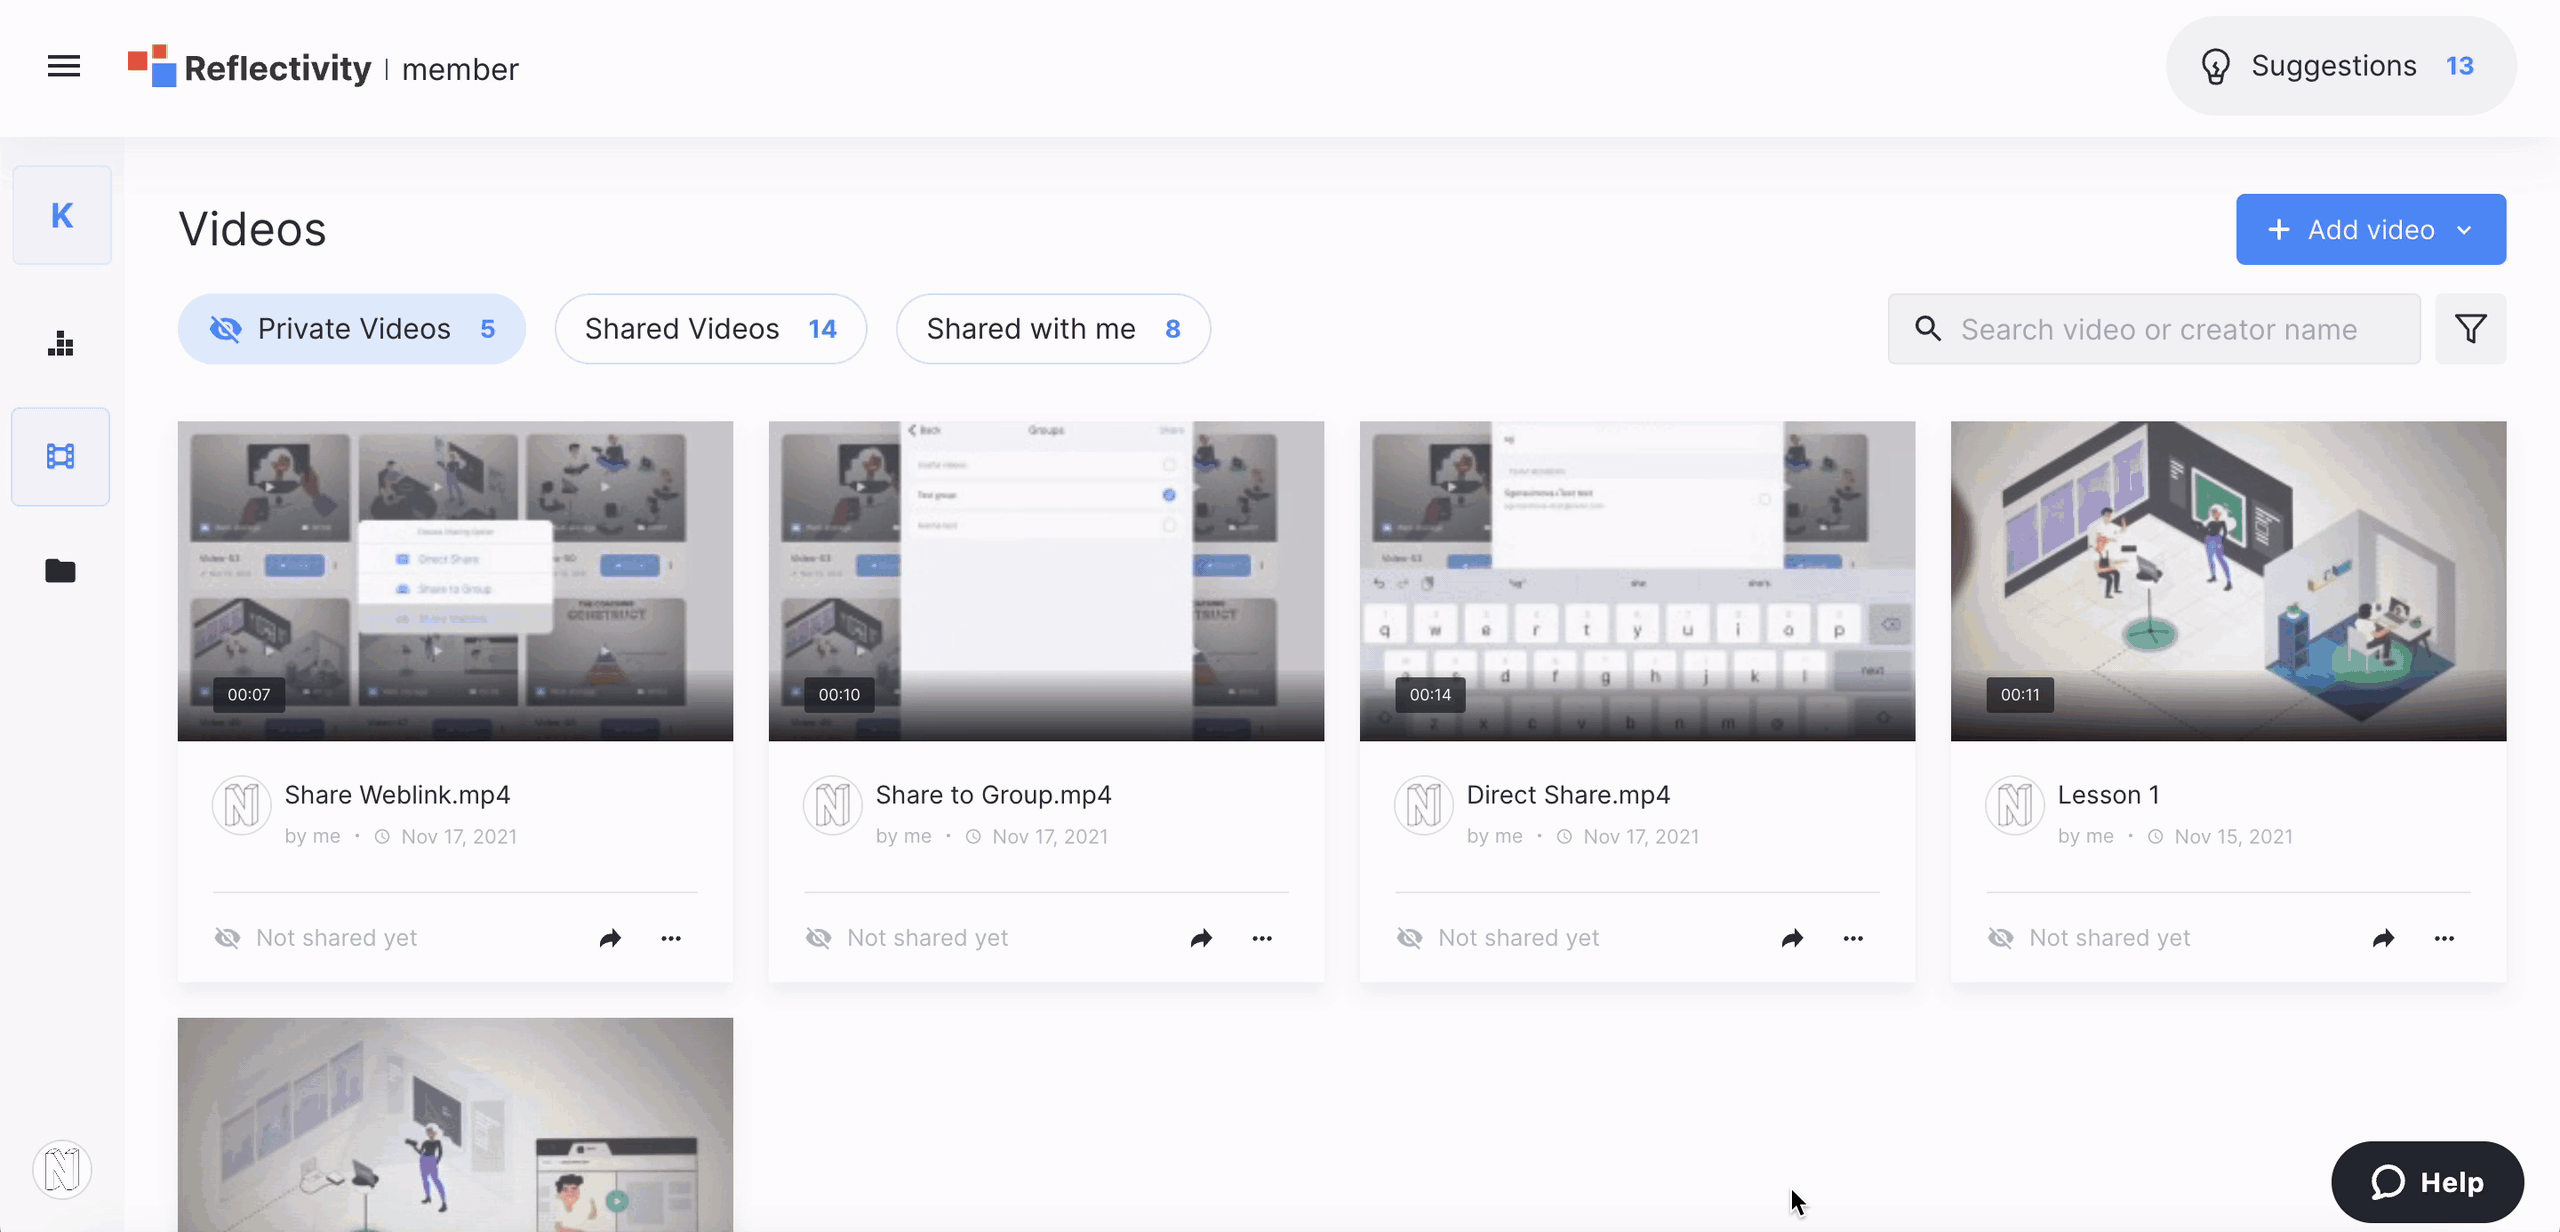Open the folders panel icon
Image resolution: width=2560 pixels, height=1232 pixels.
click(x=62, y=569)
